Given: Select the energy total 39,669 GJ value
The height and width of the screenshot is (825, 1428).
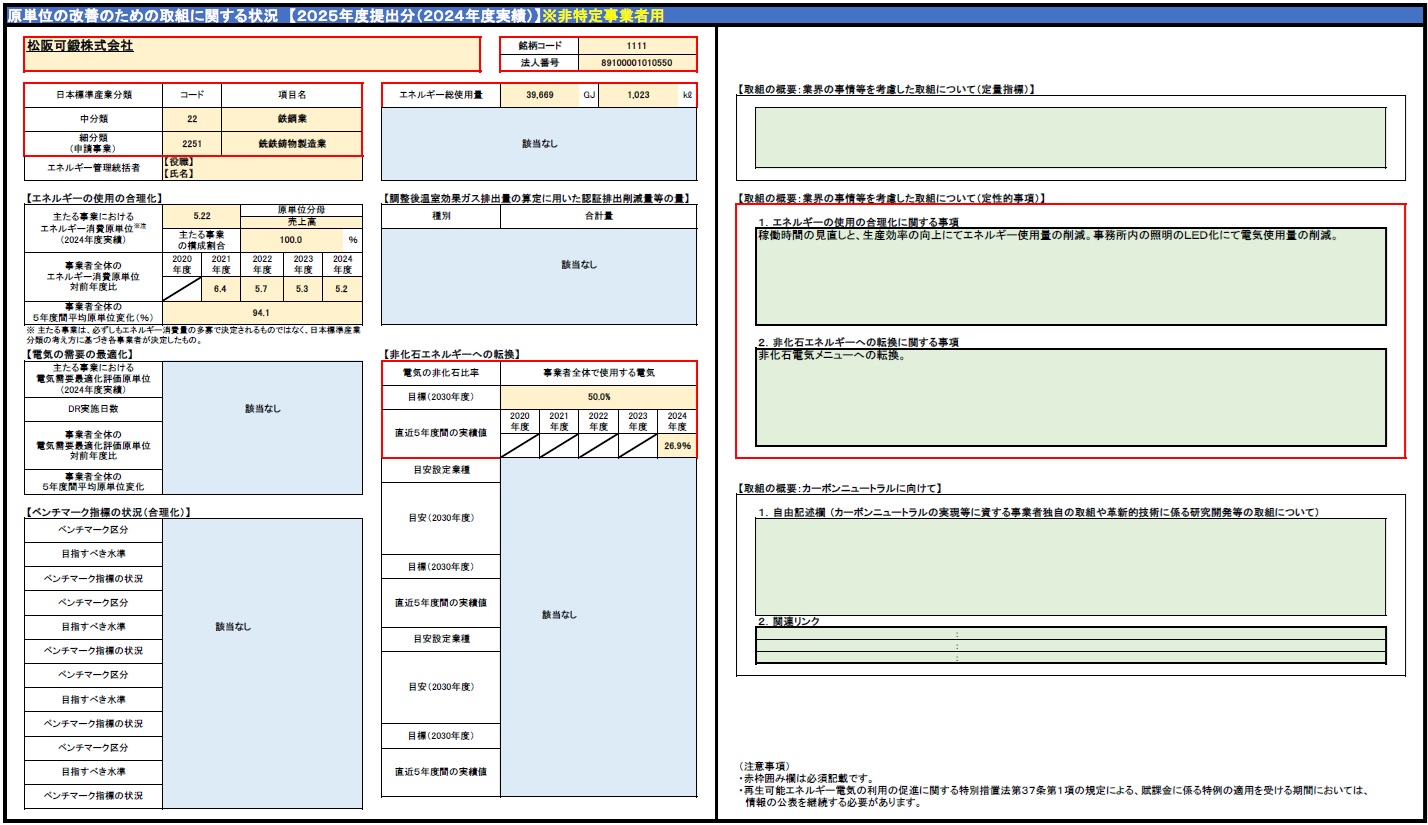Looking at the screenshot, I should coord(538,95).
